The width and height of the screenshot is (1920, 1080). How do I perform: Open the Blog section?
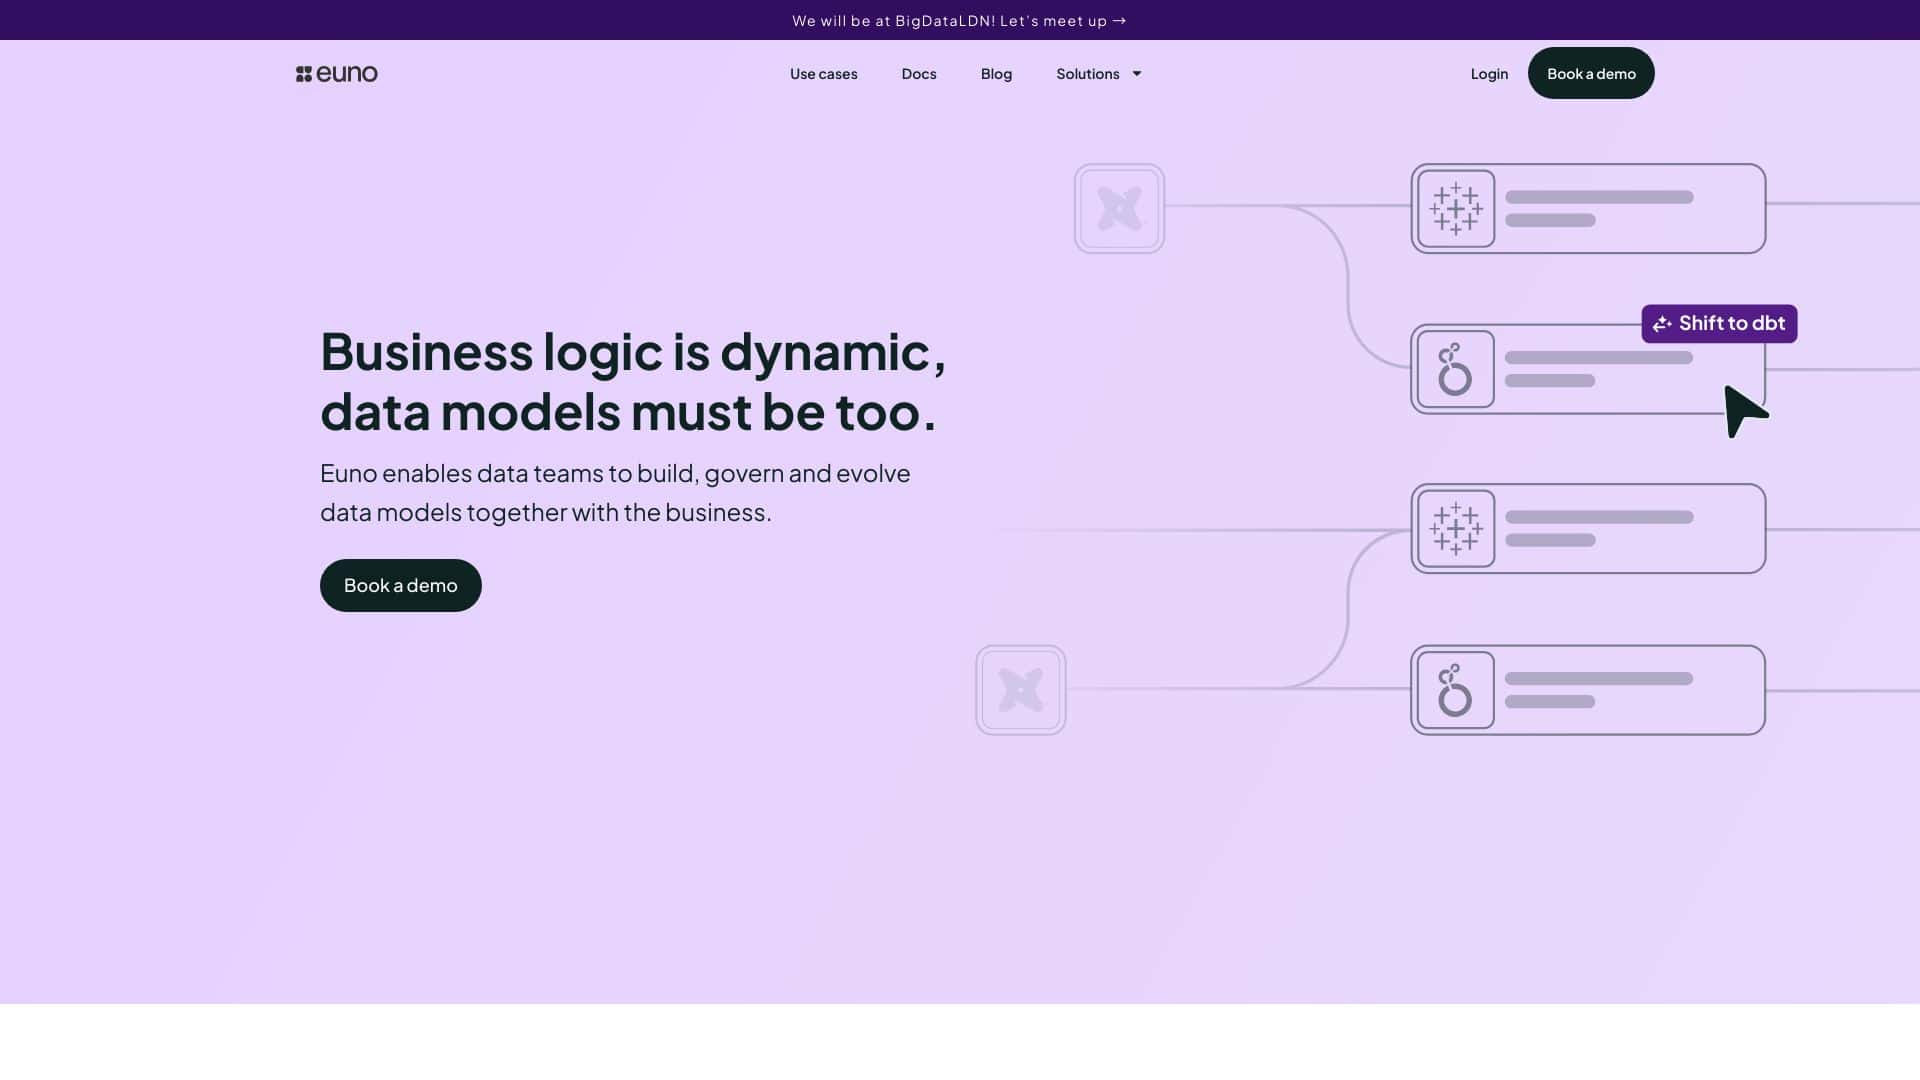(x=996, y=73)
